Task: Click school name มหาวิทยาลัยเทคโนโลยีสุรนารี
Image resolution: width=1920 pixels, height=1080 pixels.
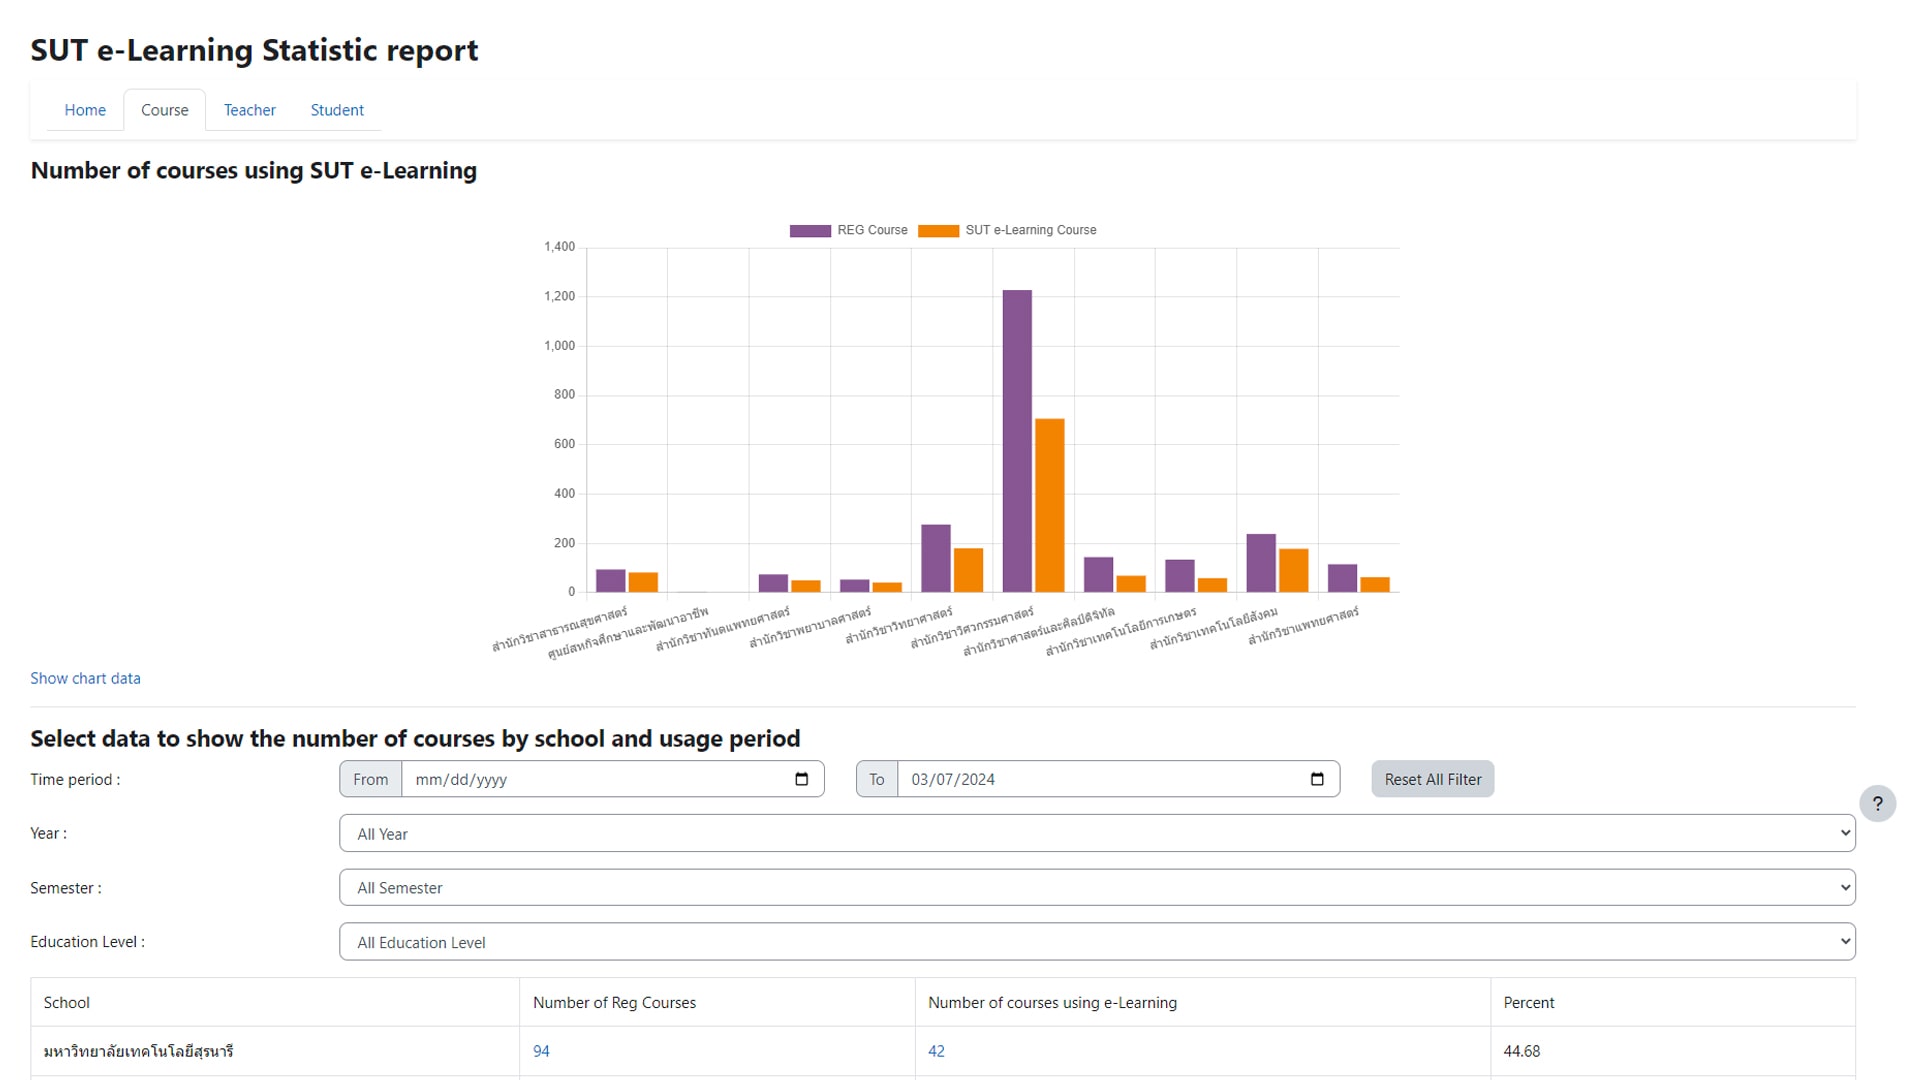Action: pos(138,1051)
